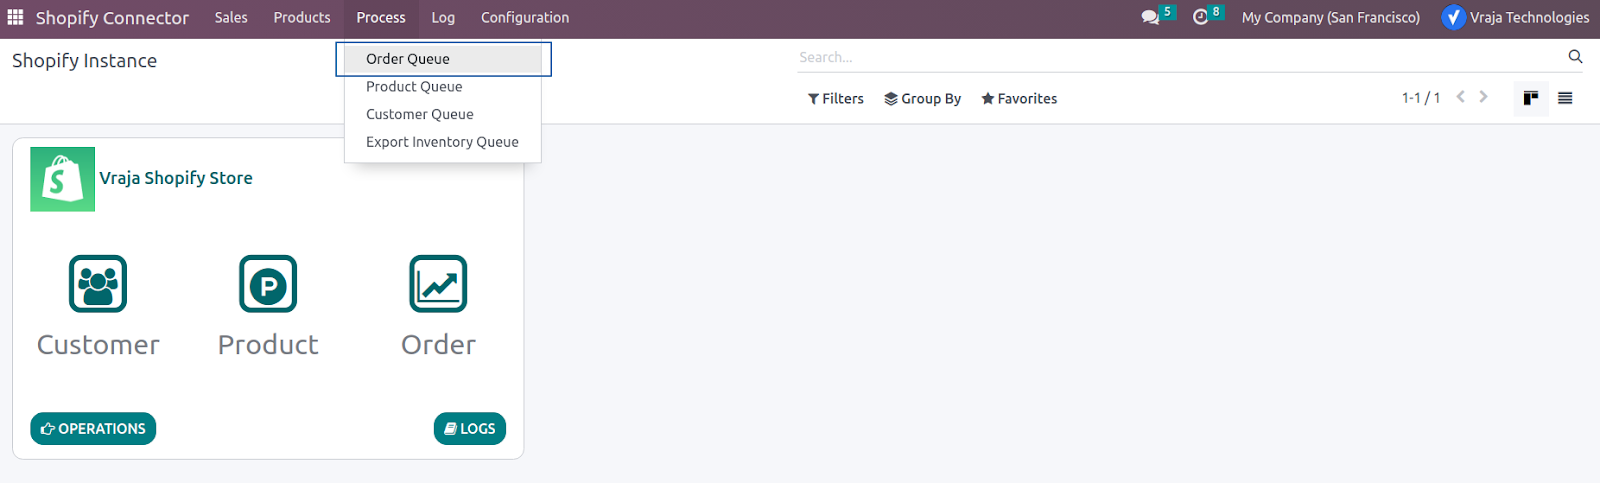Open the apps grid menu icon

click(x=15, y=17)
